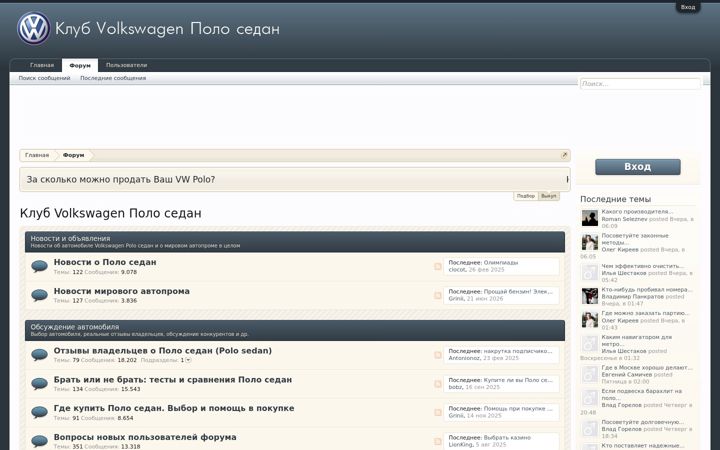Open Отзывы владельцев о Поло седан forum
The width and height of the screenshot is (720, 450).
click(163, 351)
